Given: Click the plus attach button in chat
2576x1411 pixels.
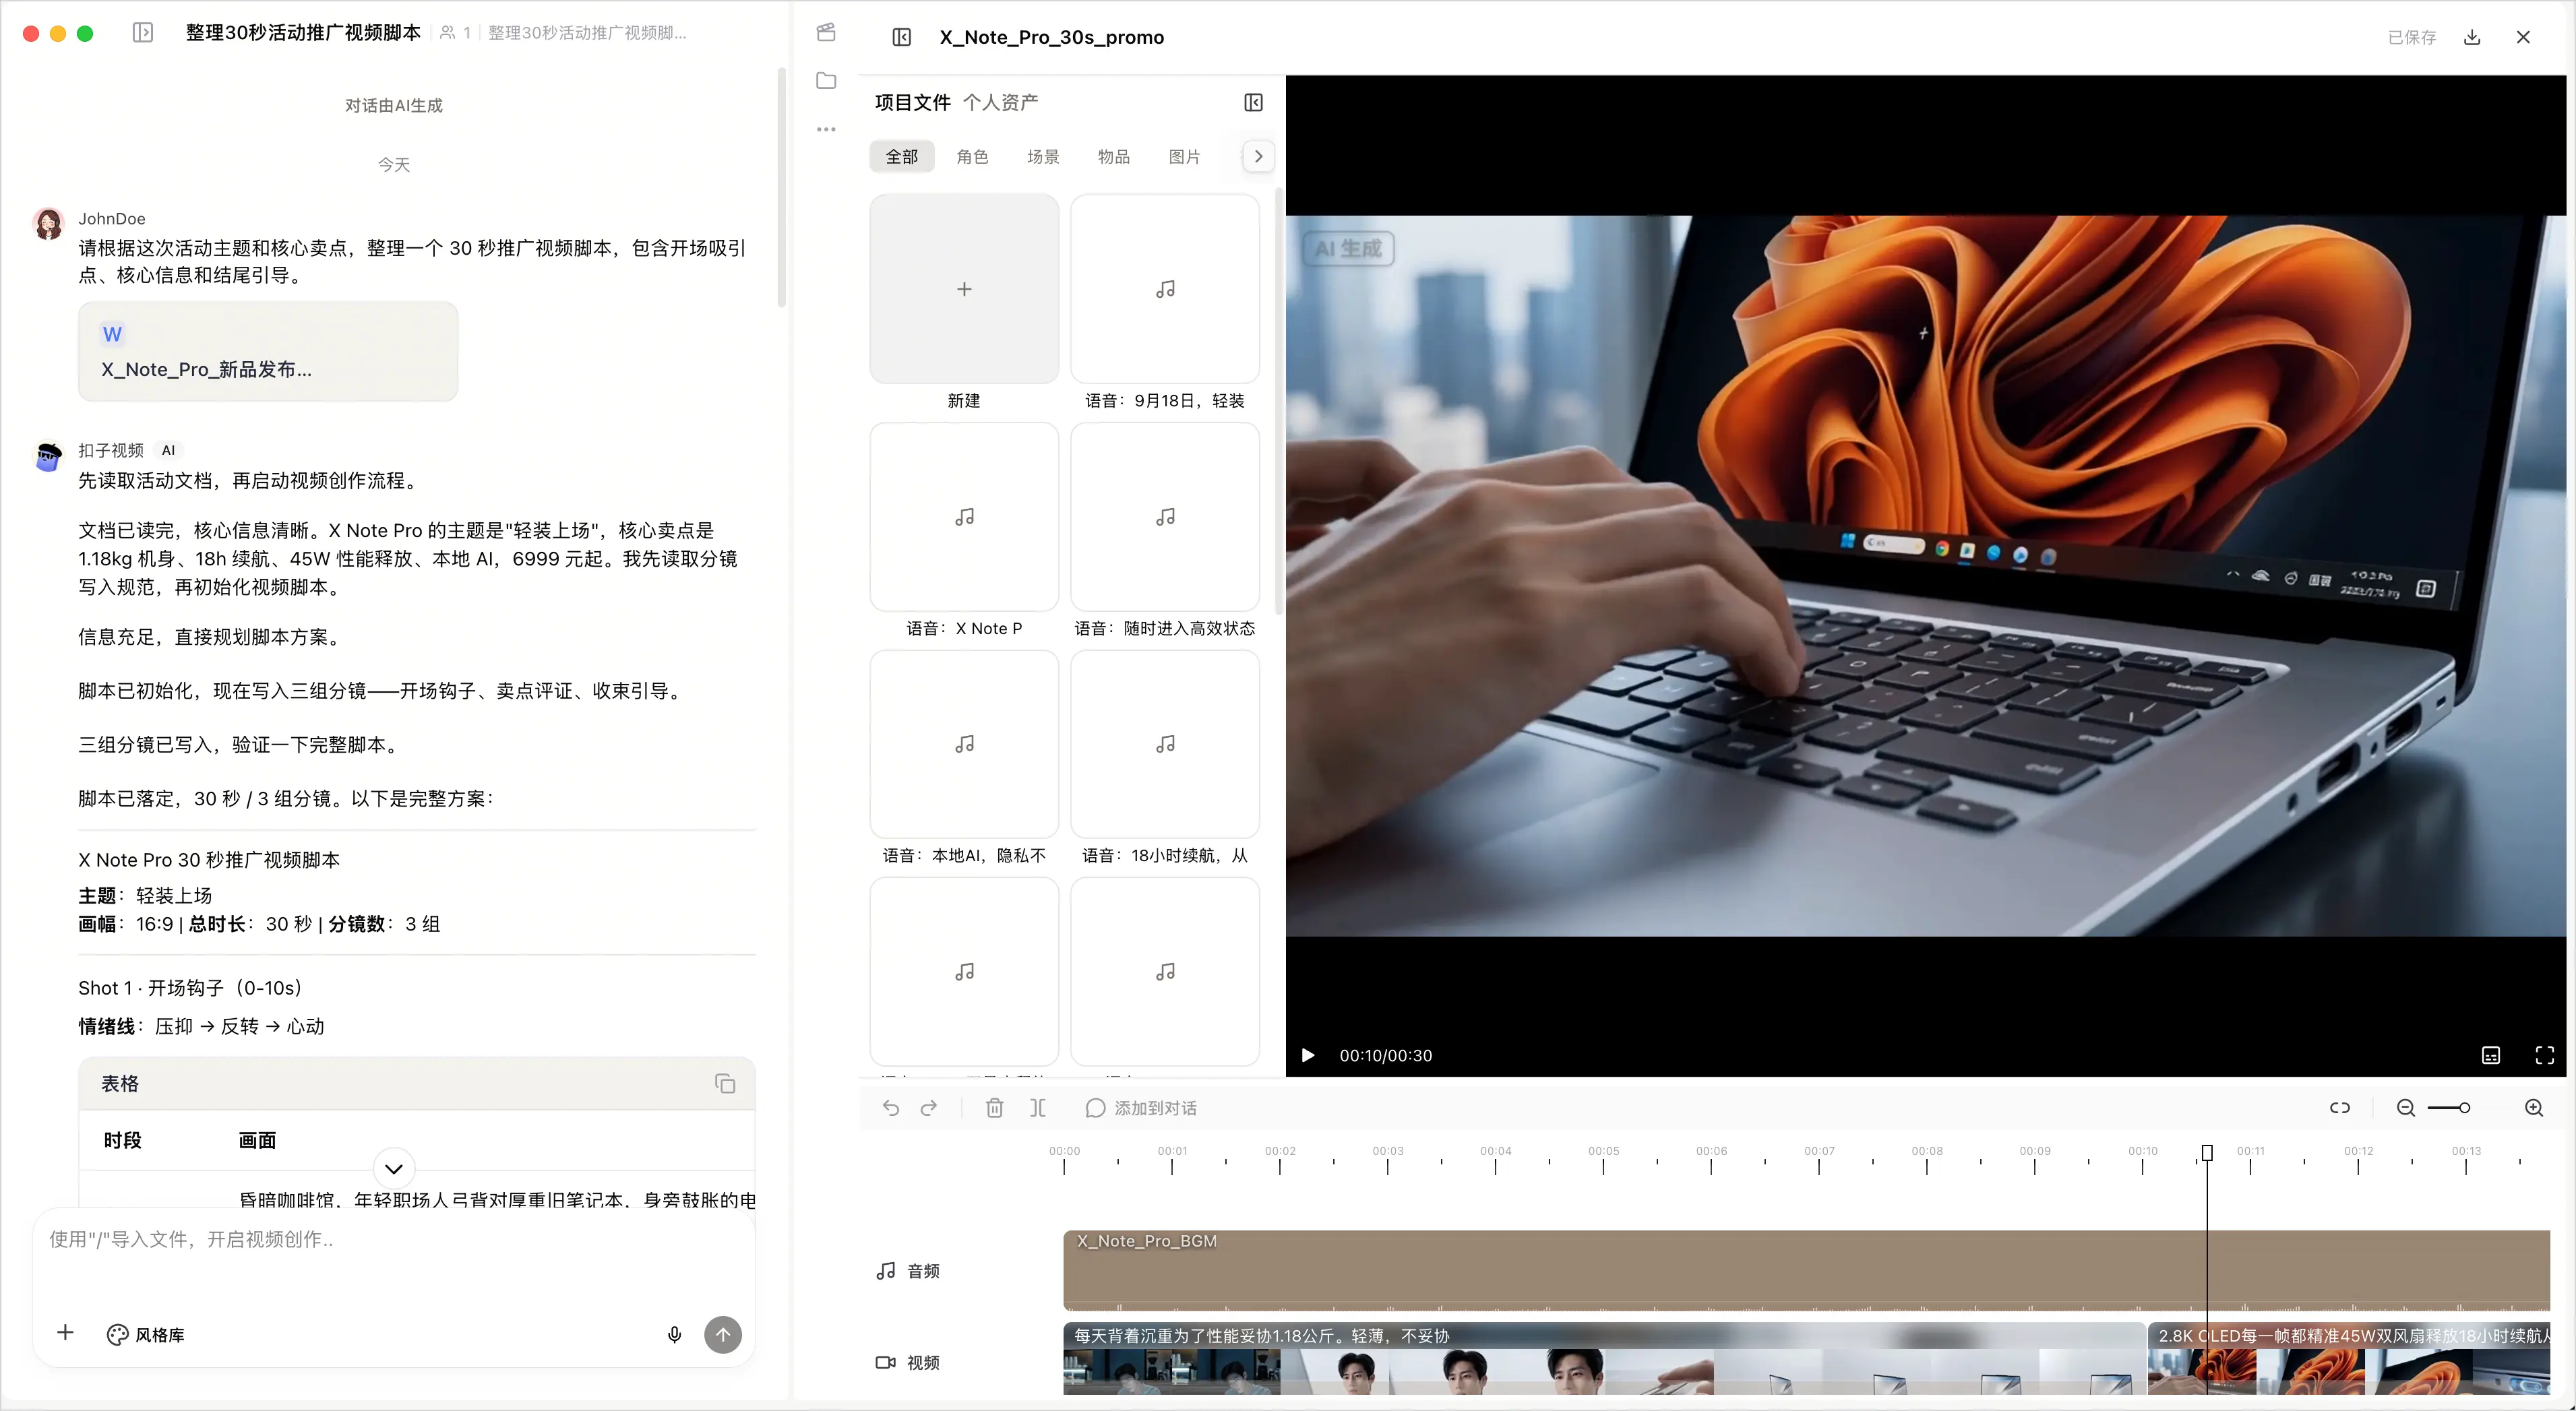Looking at the screenshot, I should coord(65,1333).
